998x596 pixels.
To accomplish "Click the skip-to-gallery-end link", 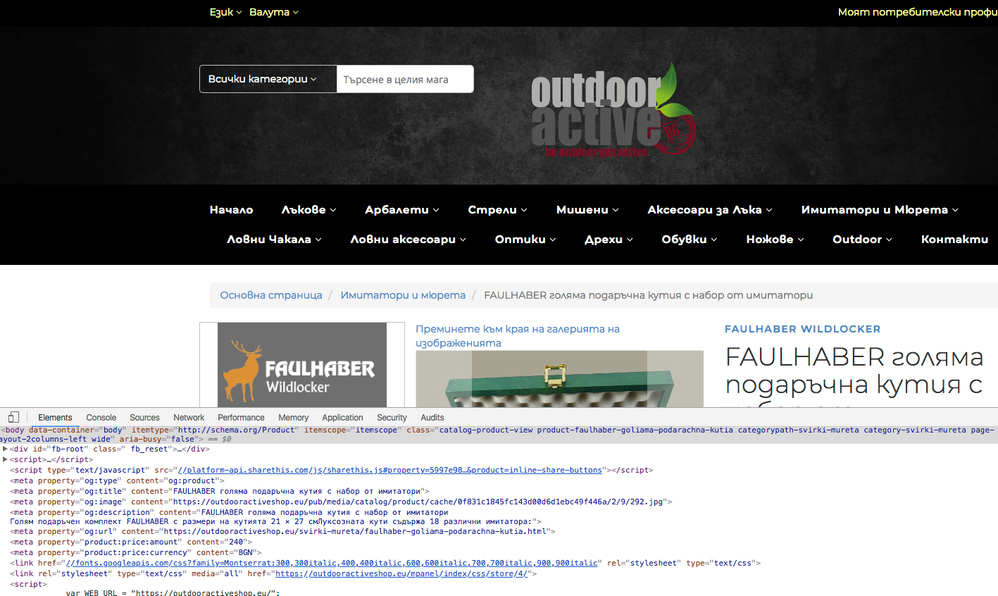I will point(517,336).
